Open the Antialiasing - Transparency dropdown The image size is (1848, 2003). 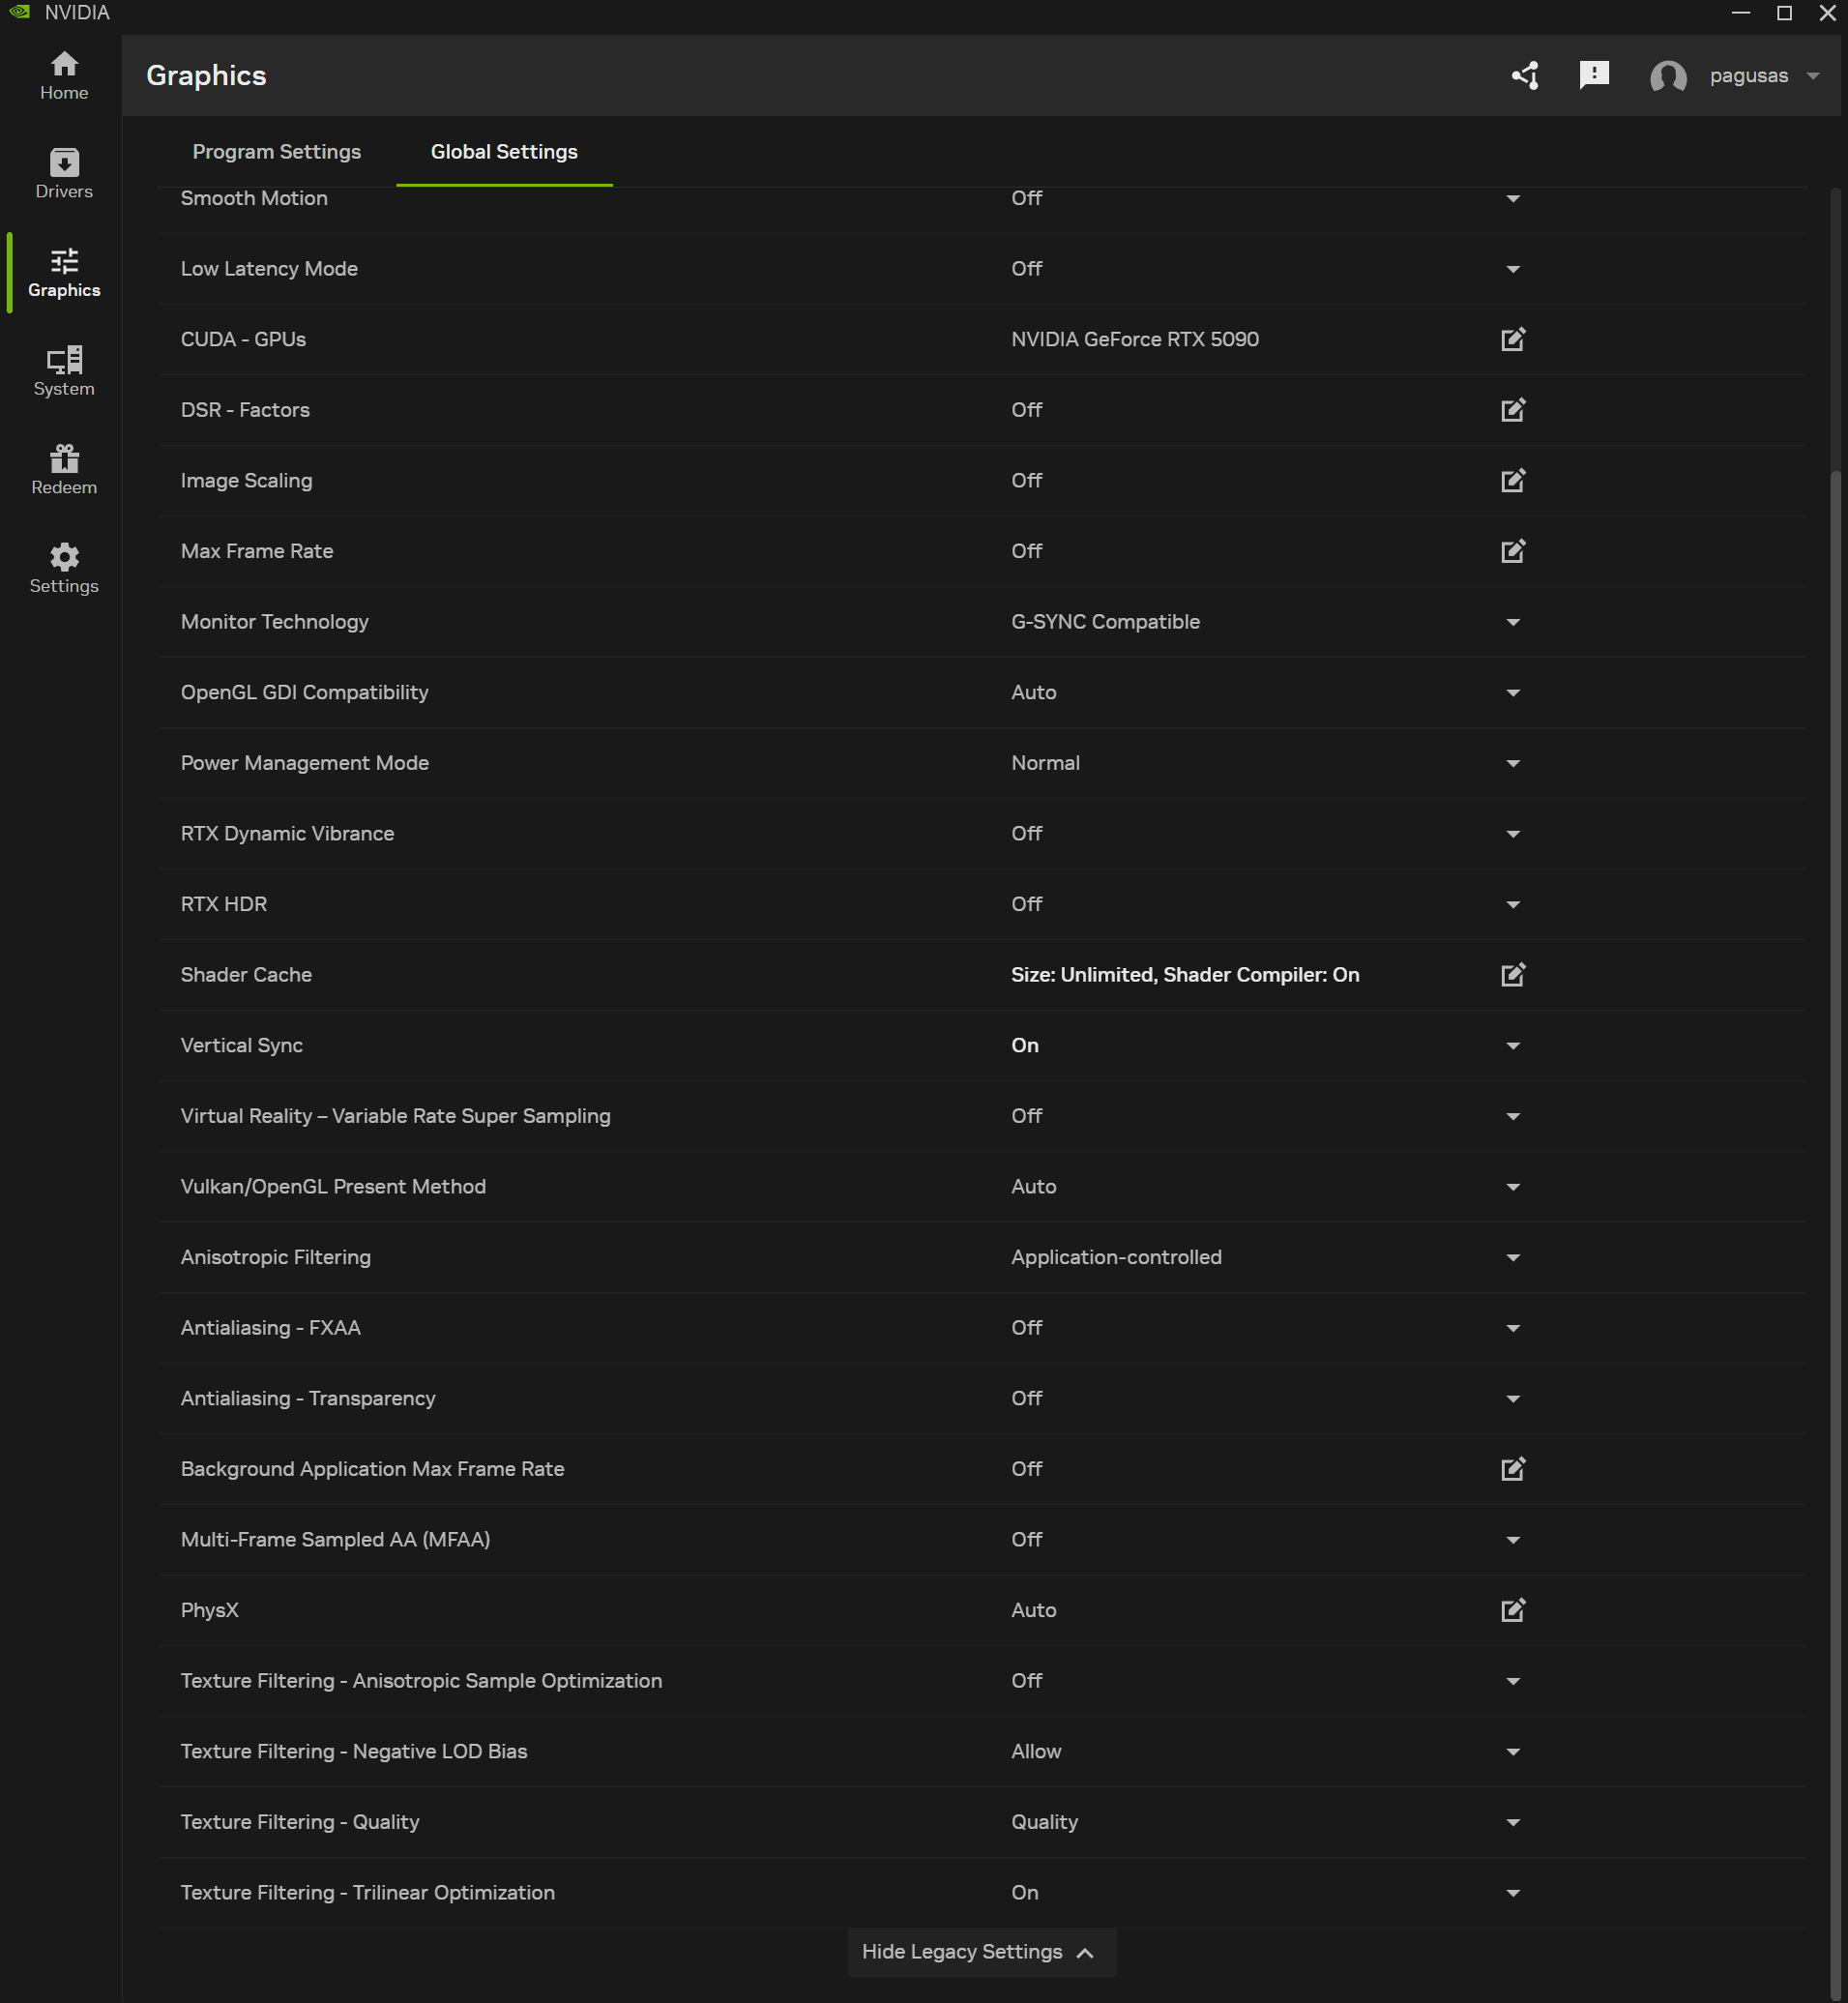[x=1513, y=1399]
